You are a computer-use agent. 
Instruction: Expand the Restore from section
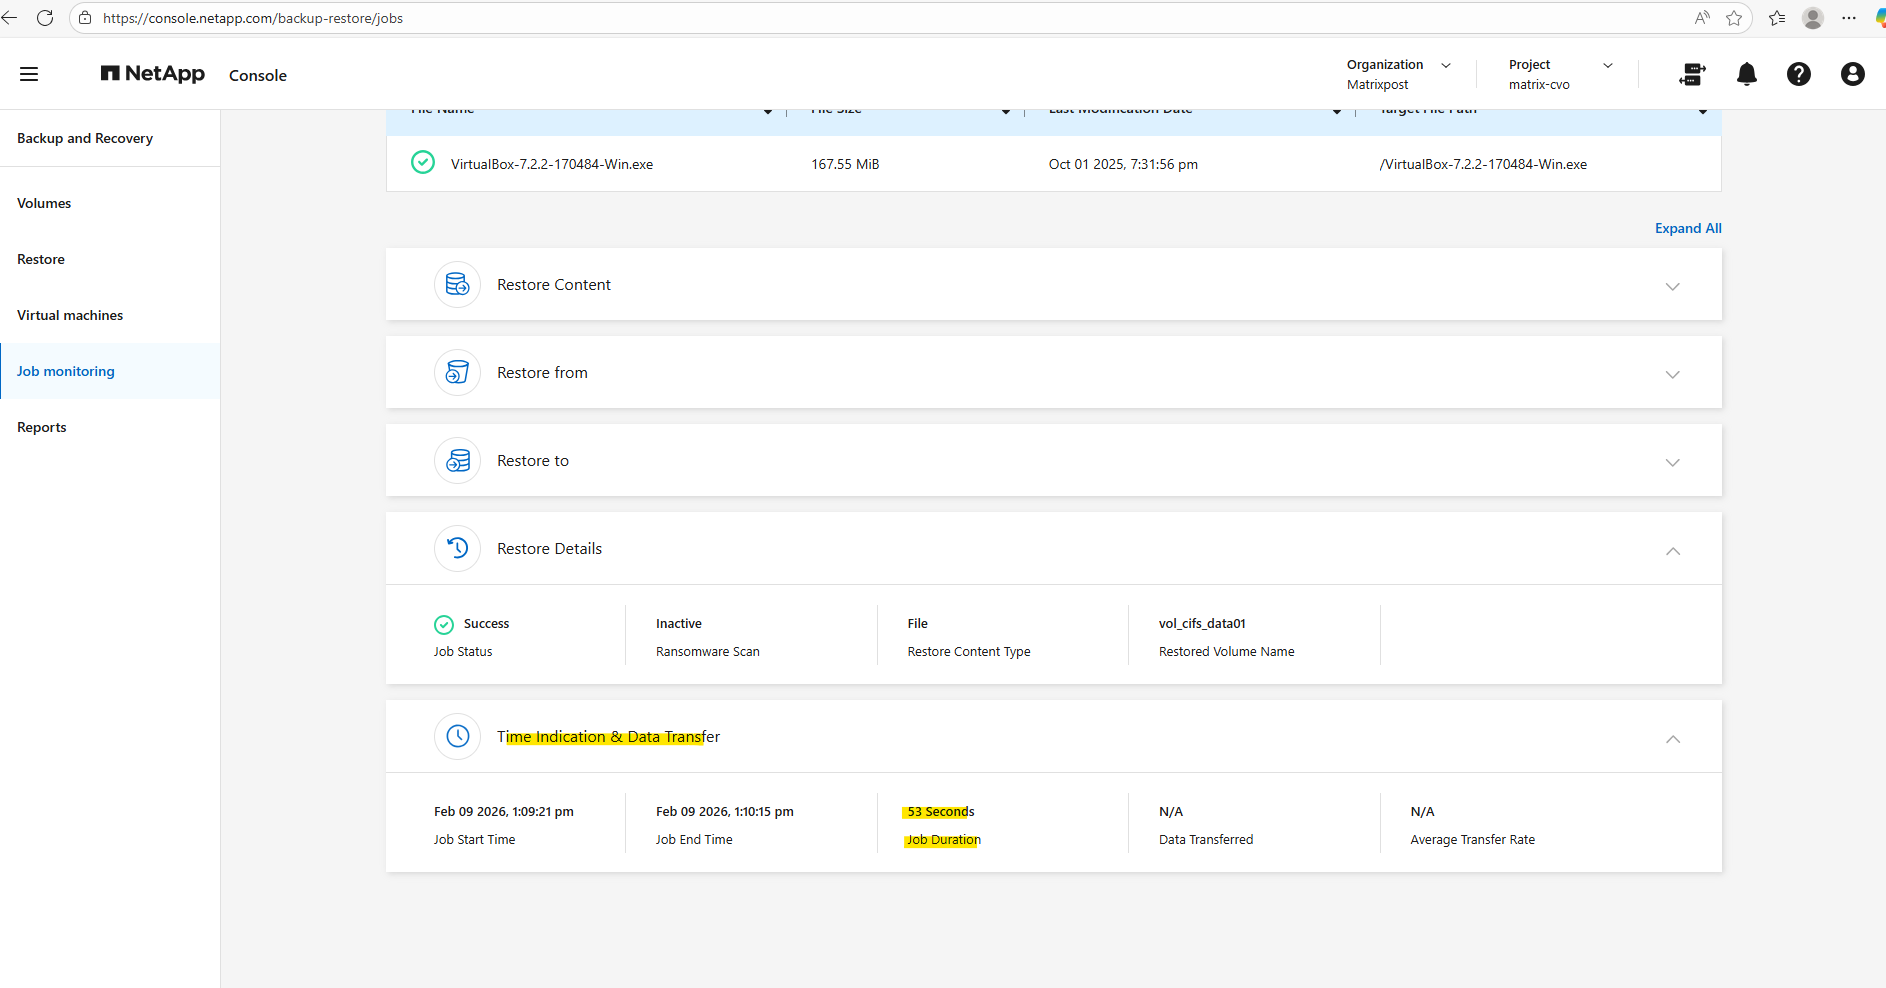tap(1672, 374)
